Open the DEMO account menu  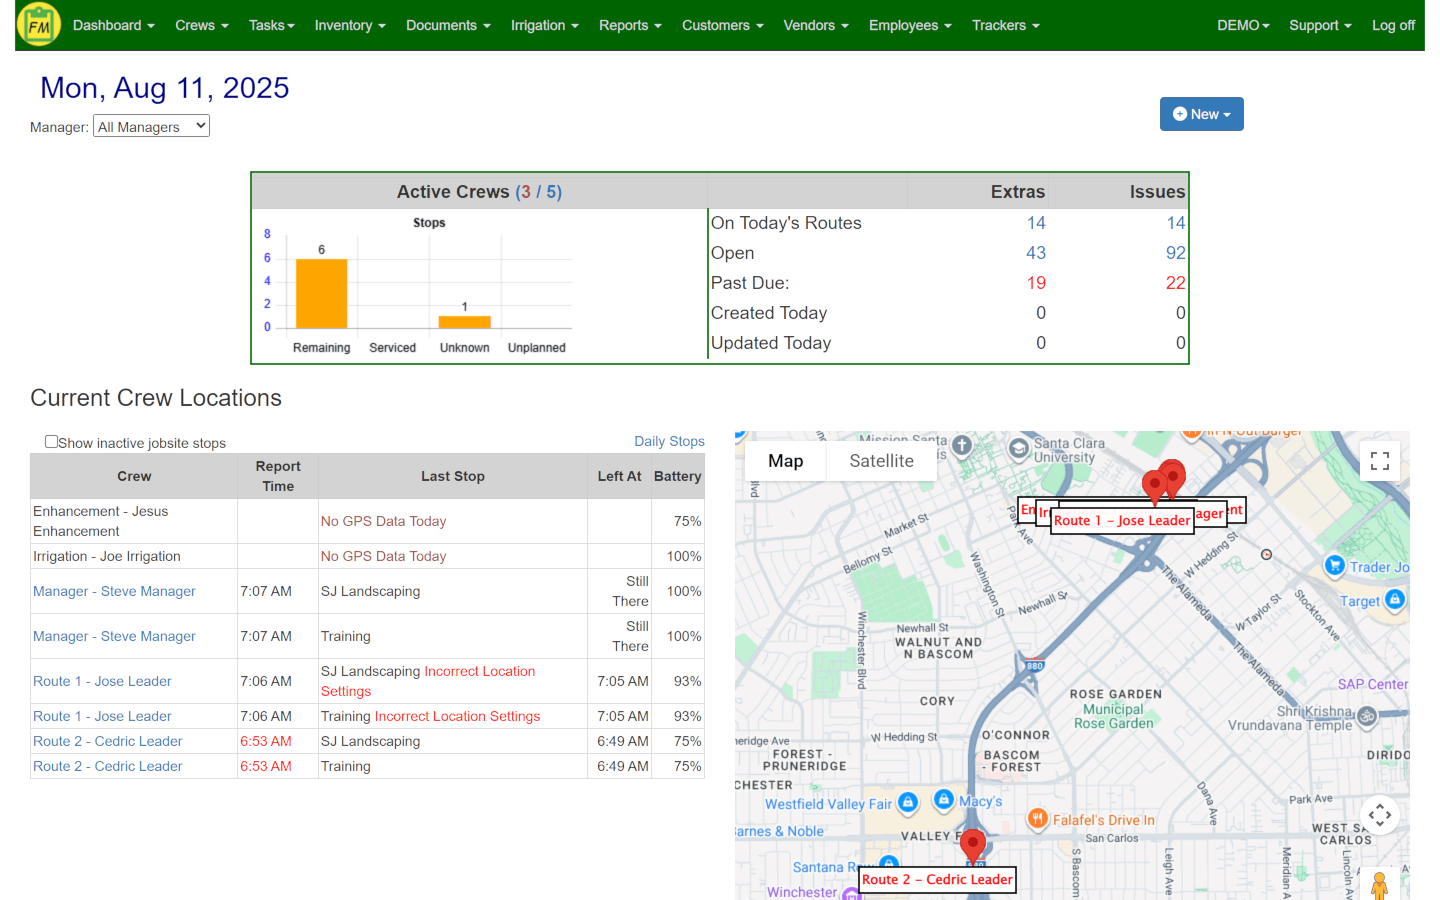pos(1243,25)
